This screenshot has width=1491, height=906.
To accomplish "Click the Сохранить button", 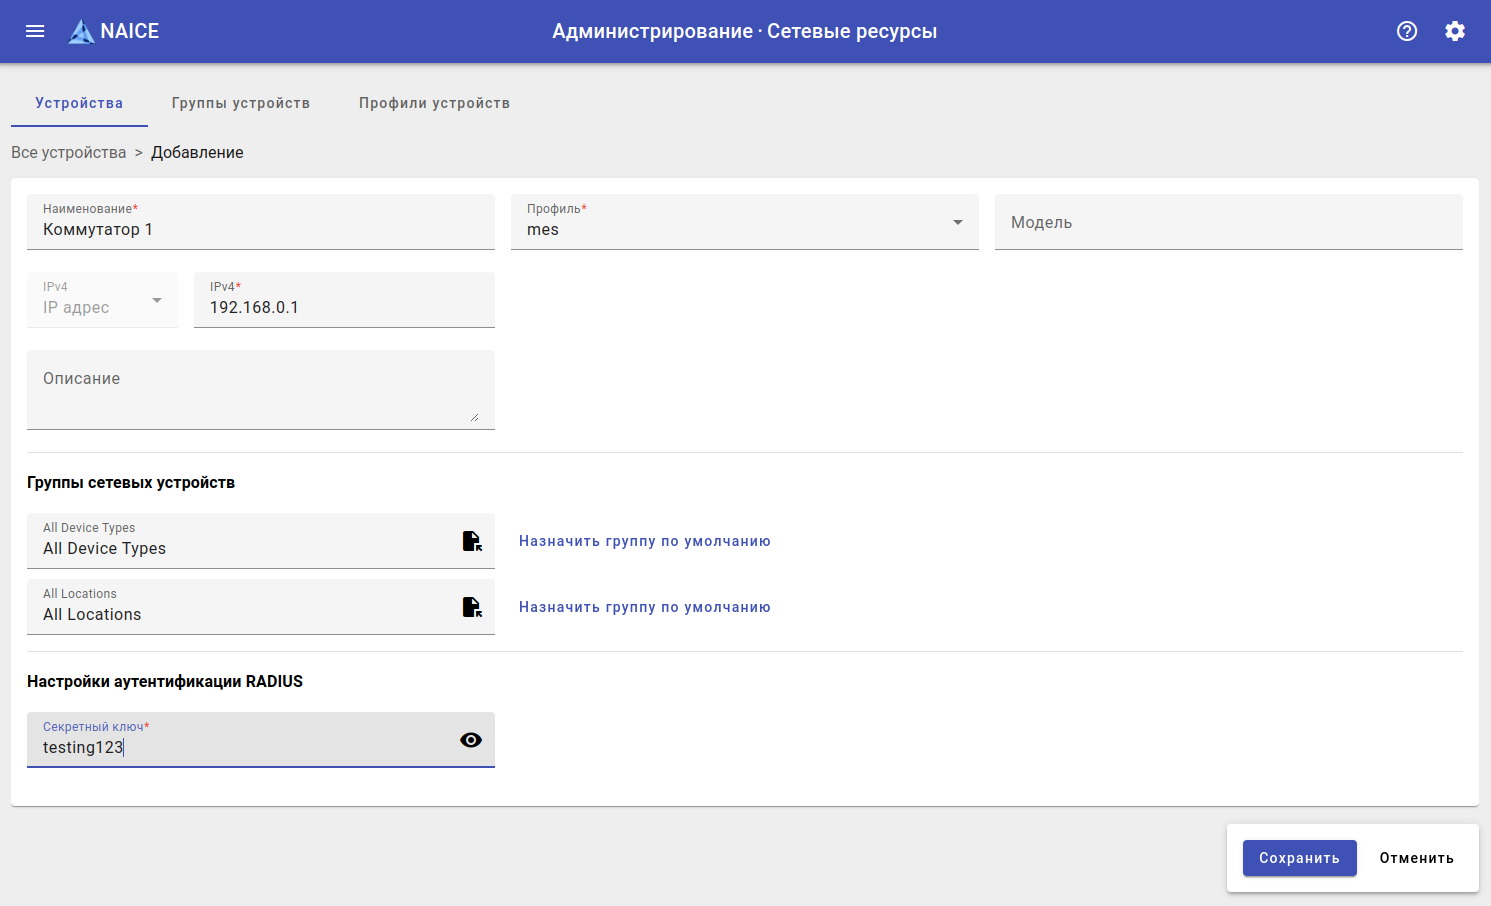I will point(1299,858).
